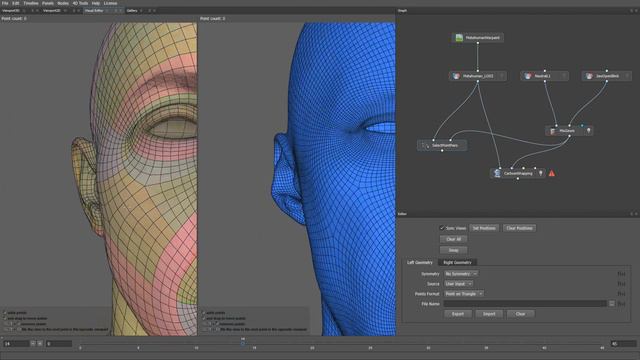640x360 pixels.
Task: Open the License menu
Action: coord(110,3)
